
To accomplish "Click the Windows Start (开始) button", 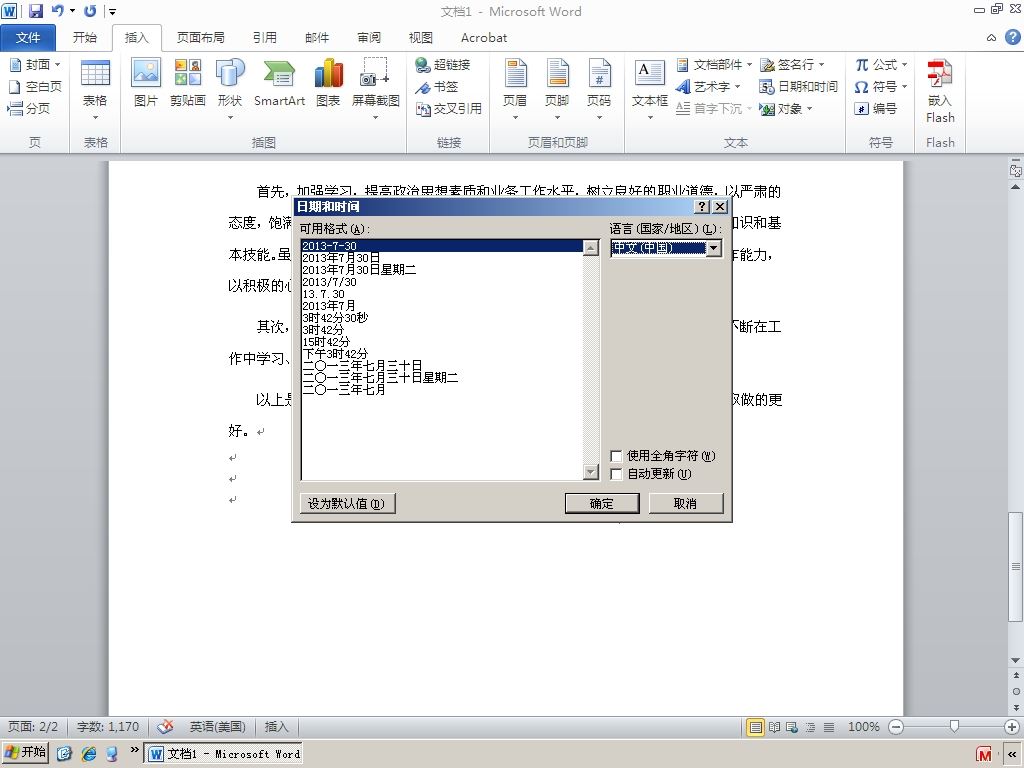I will (x=25, y=753).
